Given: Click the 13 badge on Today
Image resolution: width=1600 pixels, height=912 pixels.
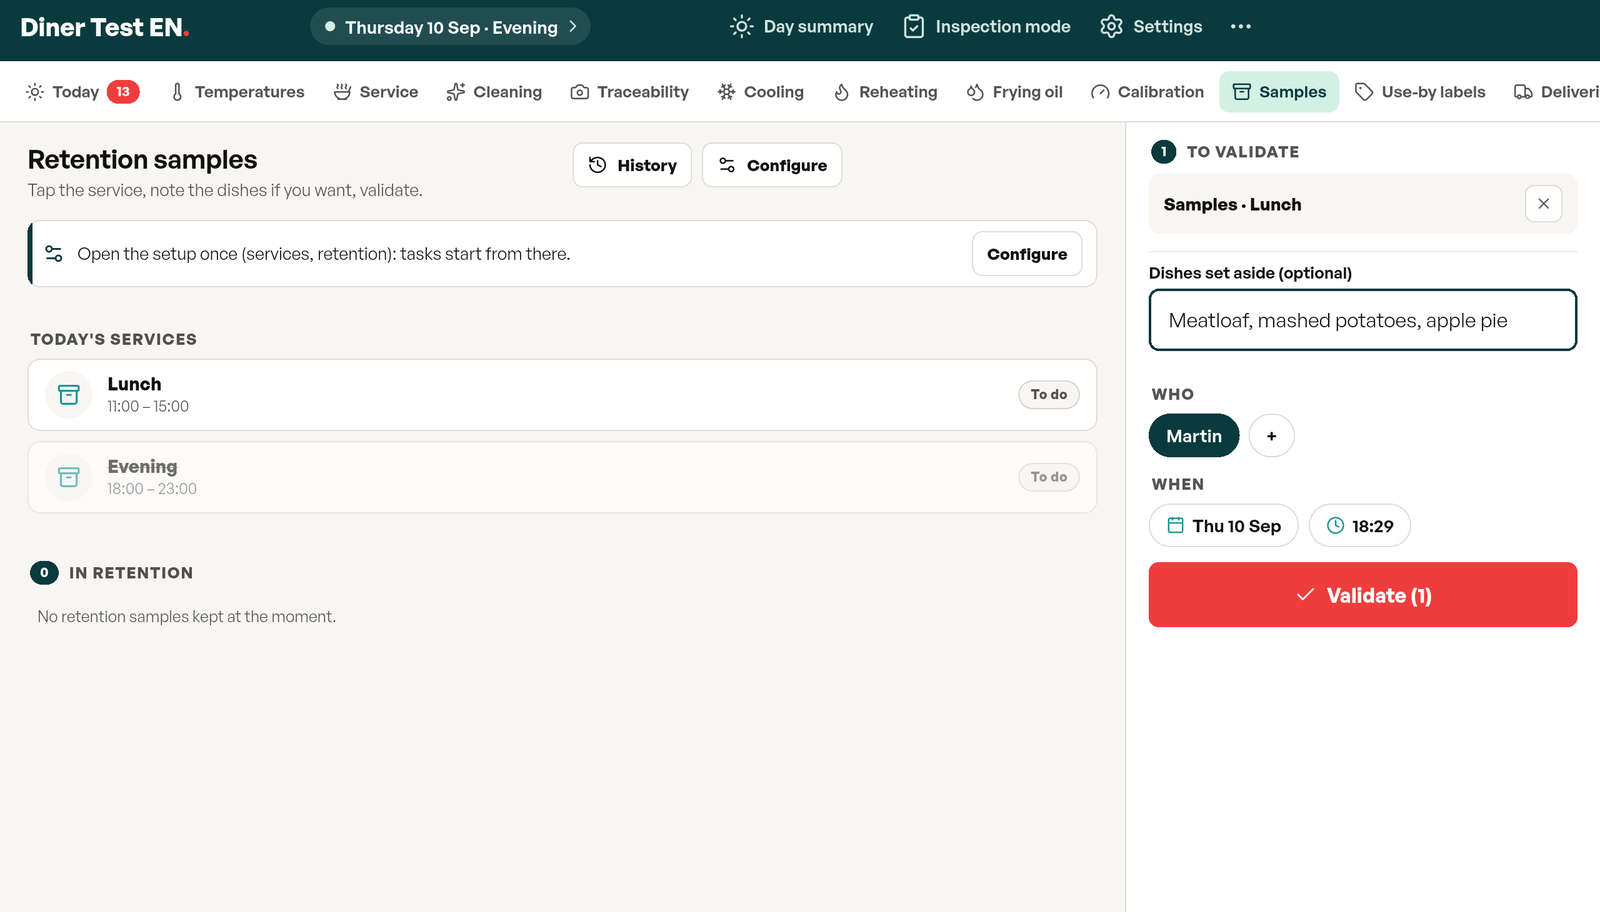Looking at the screenshot, I should click(123, 92).
